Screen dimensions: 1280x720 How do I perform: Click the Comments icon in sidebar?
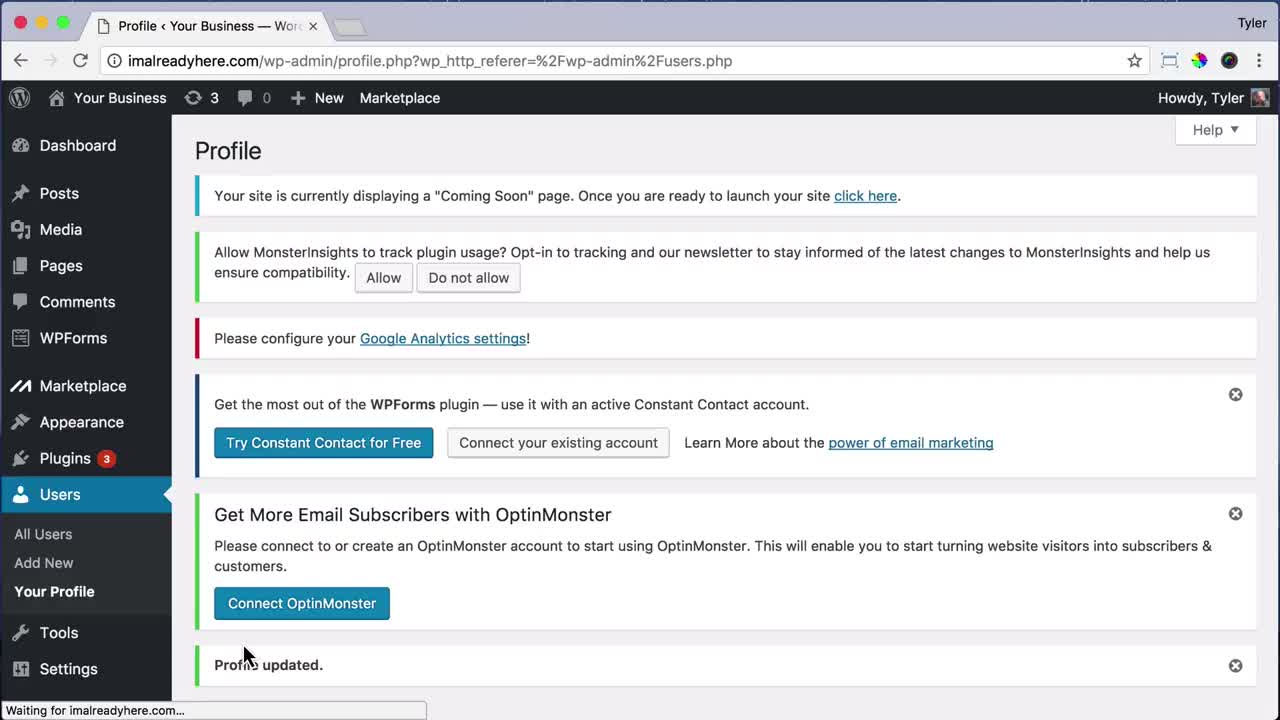21,301
